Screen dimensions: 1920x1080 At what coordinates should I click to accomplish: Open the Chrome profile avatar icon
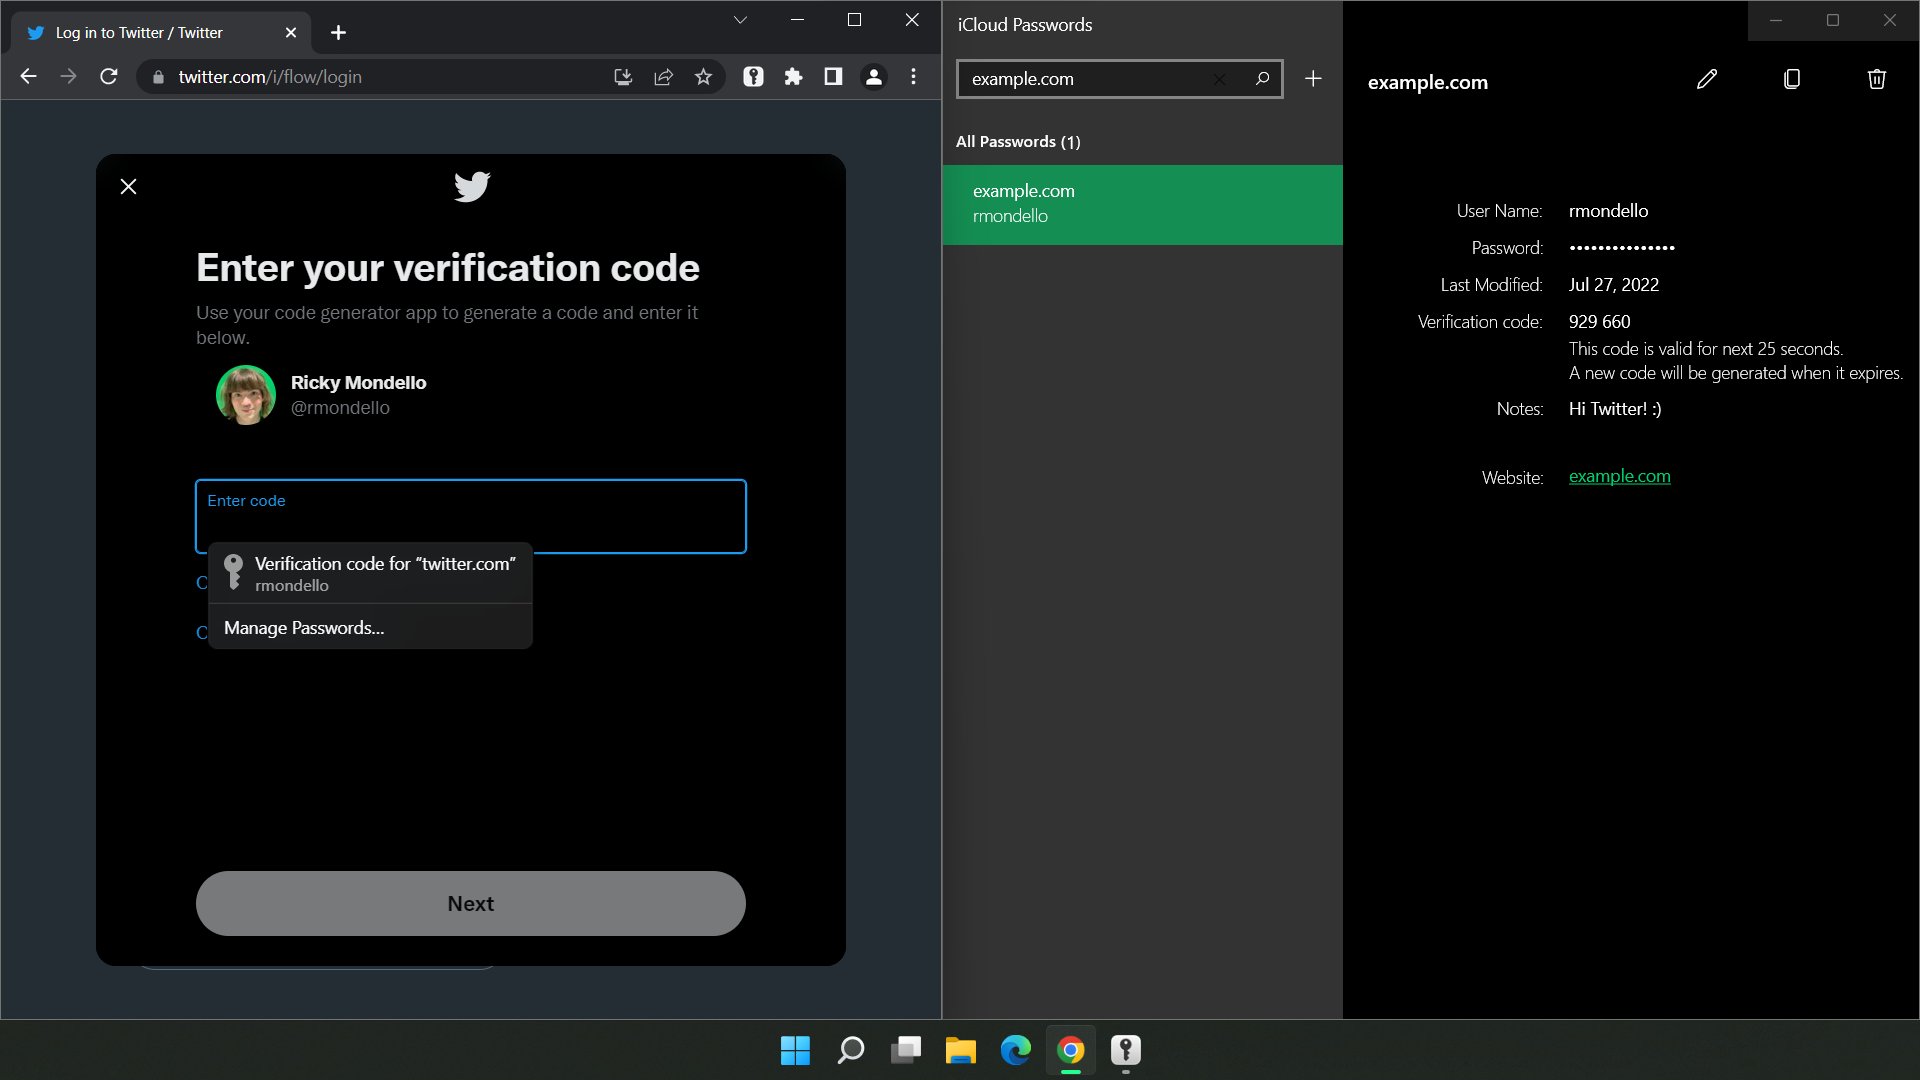pyautogui.click(x=873, y=77)
